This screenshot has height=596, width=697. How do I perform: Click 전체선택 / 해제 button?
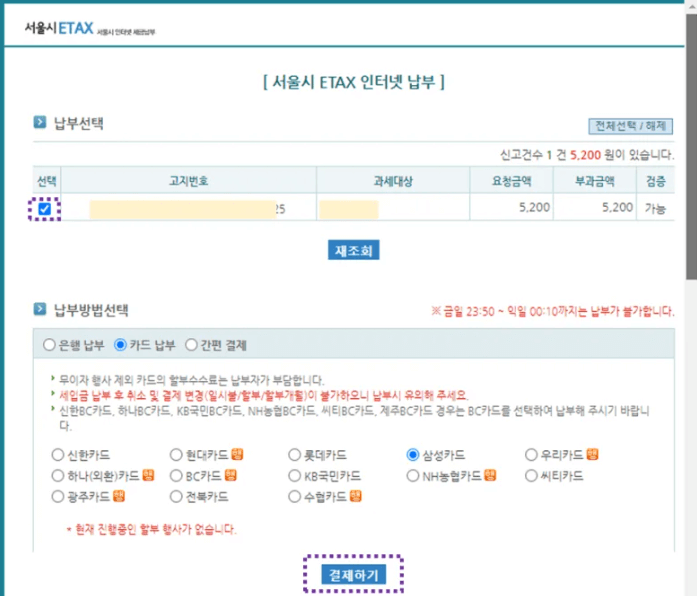tap(630, 126)
